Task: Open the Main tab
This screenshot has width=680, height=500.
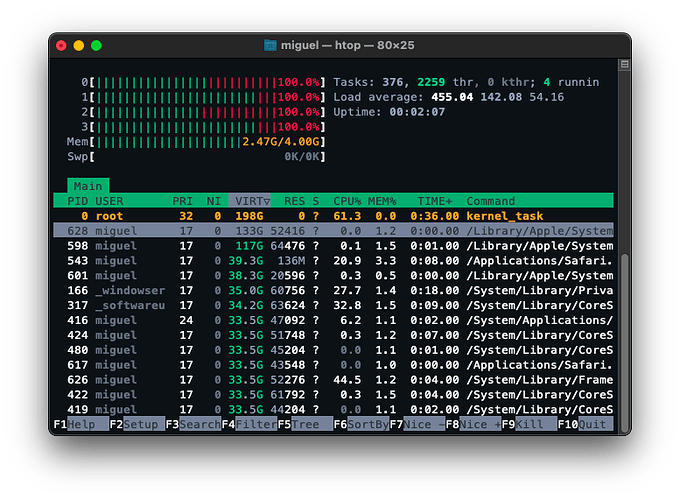Action: click(88, 186)
